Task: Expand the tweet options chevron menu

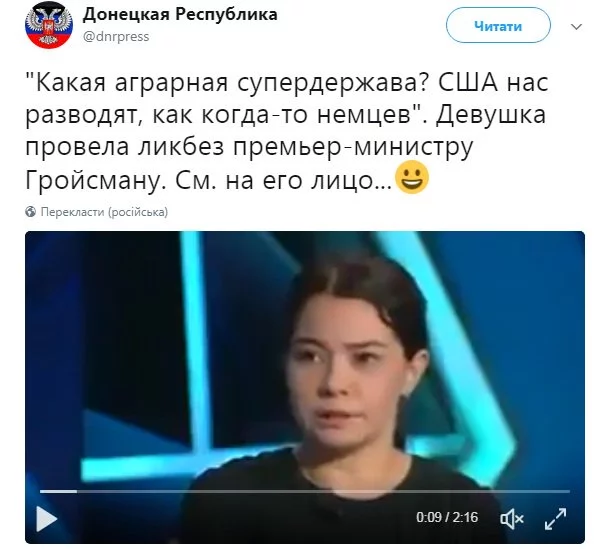Action: (576, 27)
